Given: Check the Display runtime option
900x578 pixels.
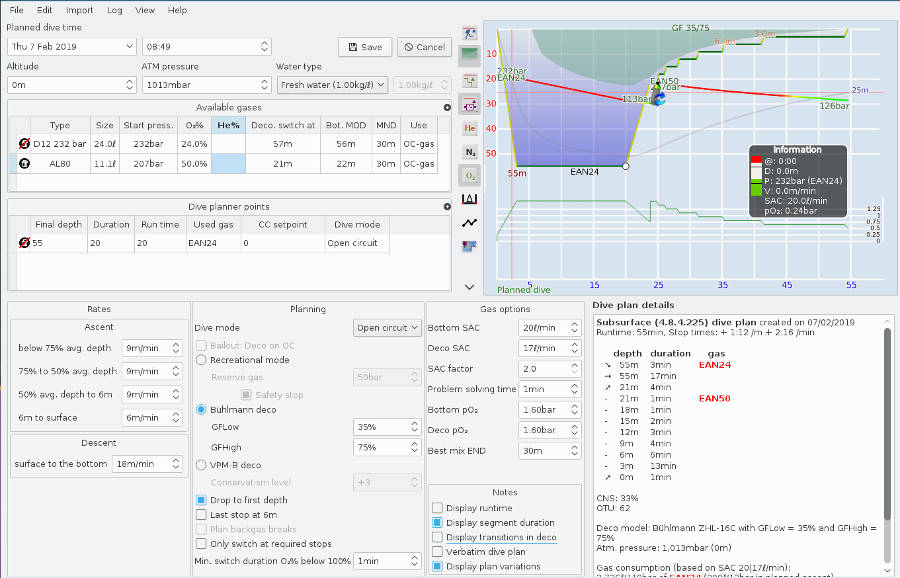Looking at the screenshot, I should [x=437, y=508].
